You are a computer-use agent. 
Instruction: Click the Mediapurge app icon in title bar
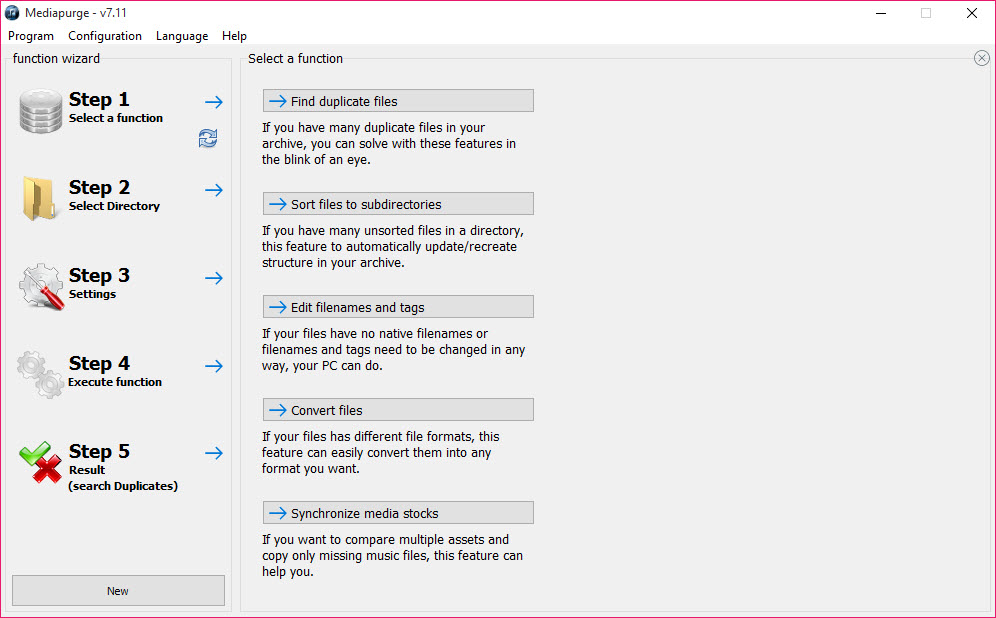click(x=12, y=13)
